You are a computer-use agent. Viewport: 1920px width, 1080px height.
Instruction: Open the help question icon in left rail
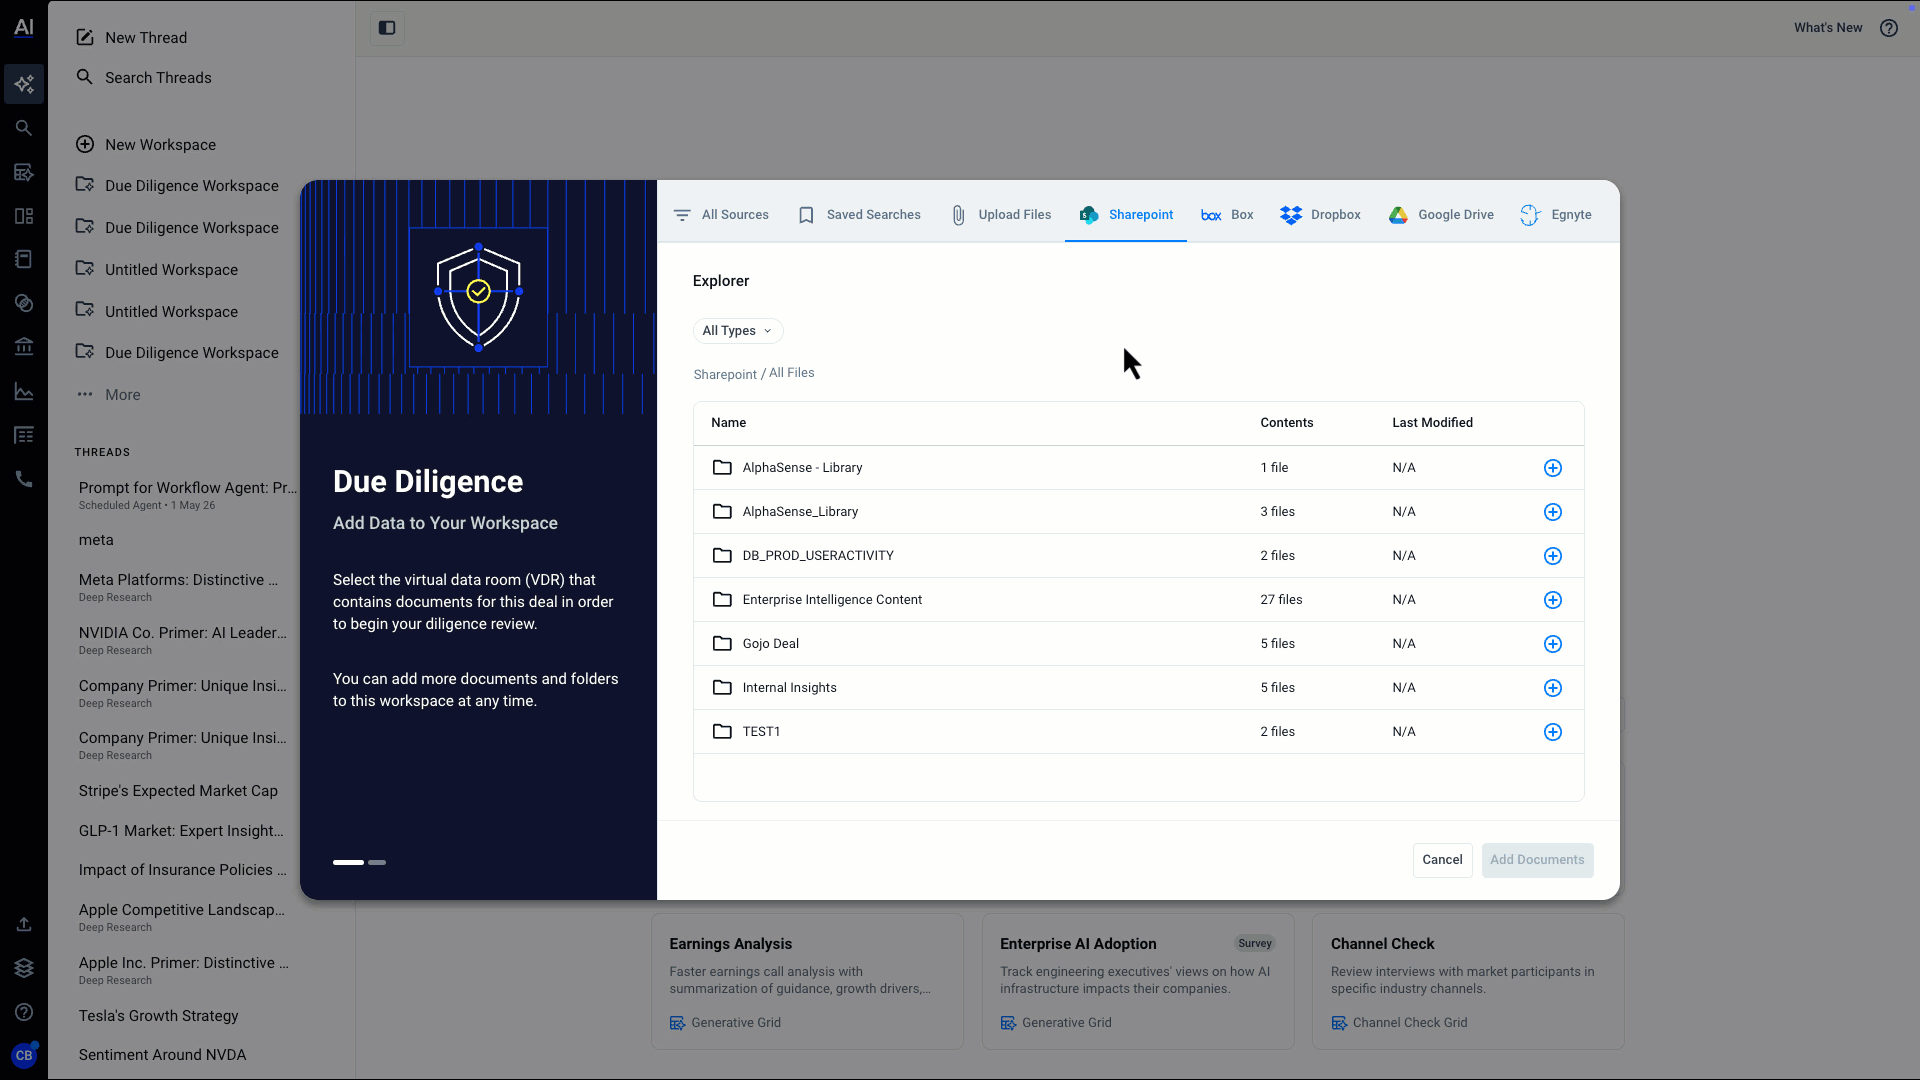point(24,1012)
